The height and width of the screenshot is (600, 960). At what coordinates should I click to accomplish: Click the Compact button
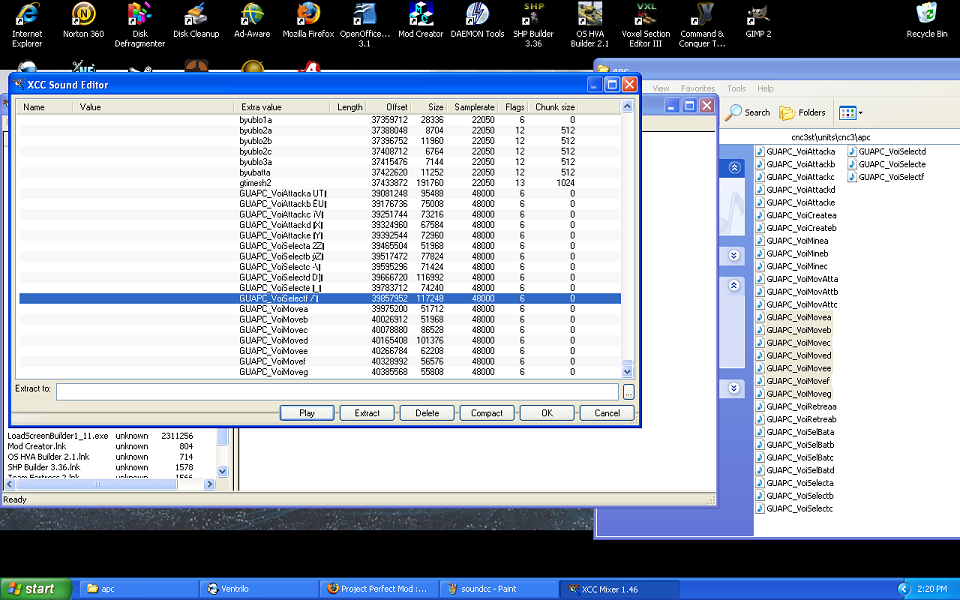[x=487, y=413]
